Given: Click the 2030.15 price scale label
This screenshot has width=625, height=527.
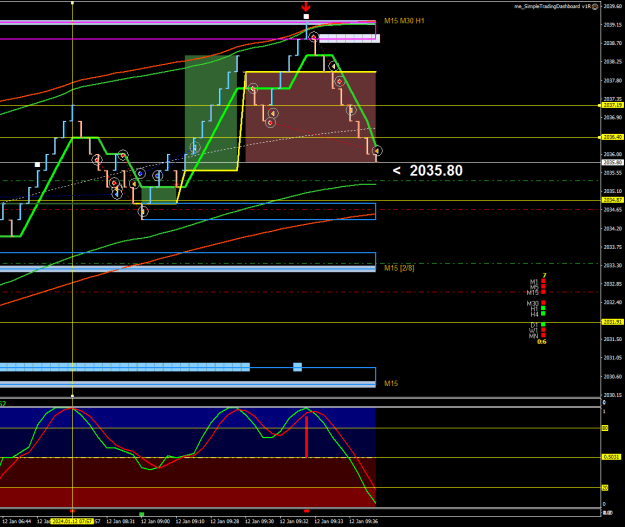Looking at the screenshot, I should coord(613,395).
